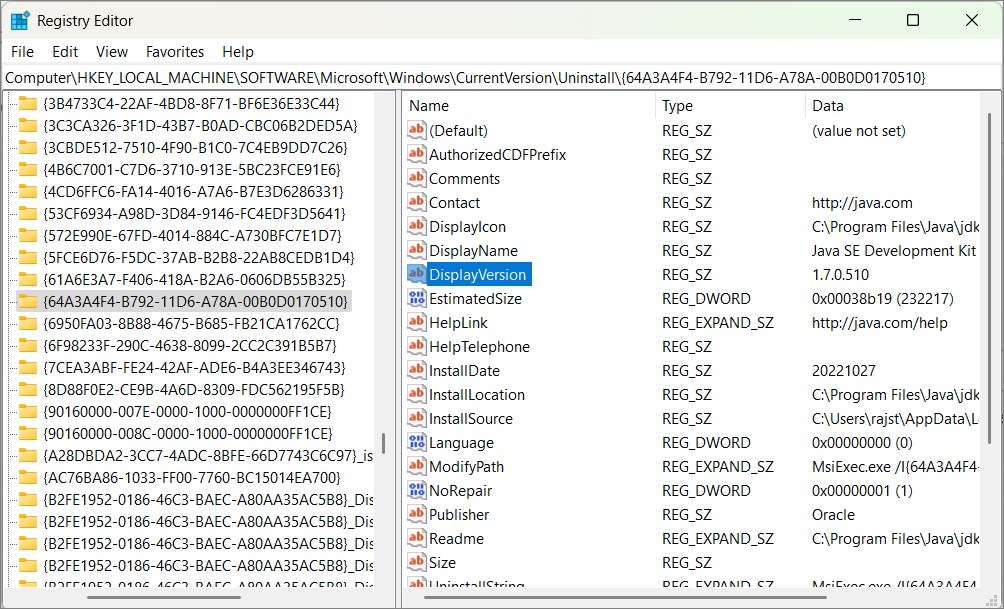1004x609 pixels.
Task: Click the data value 1.7.0.510
Action: click(x=840, y=275)
